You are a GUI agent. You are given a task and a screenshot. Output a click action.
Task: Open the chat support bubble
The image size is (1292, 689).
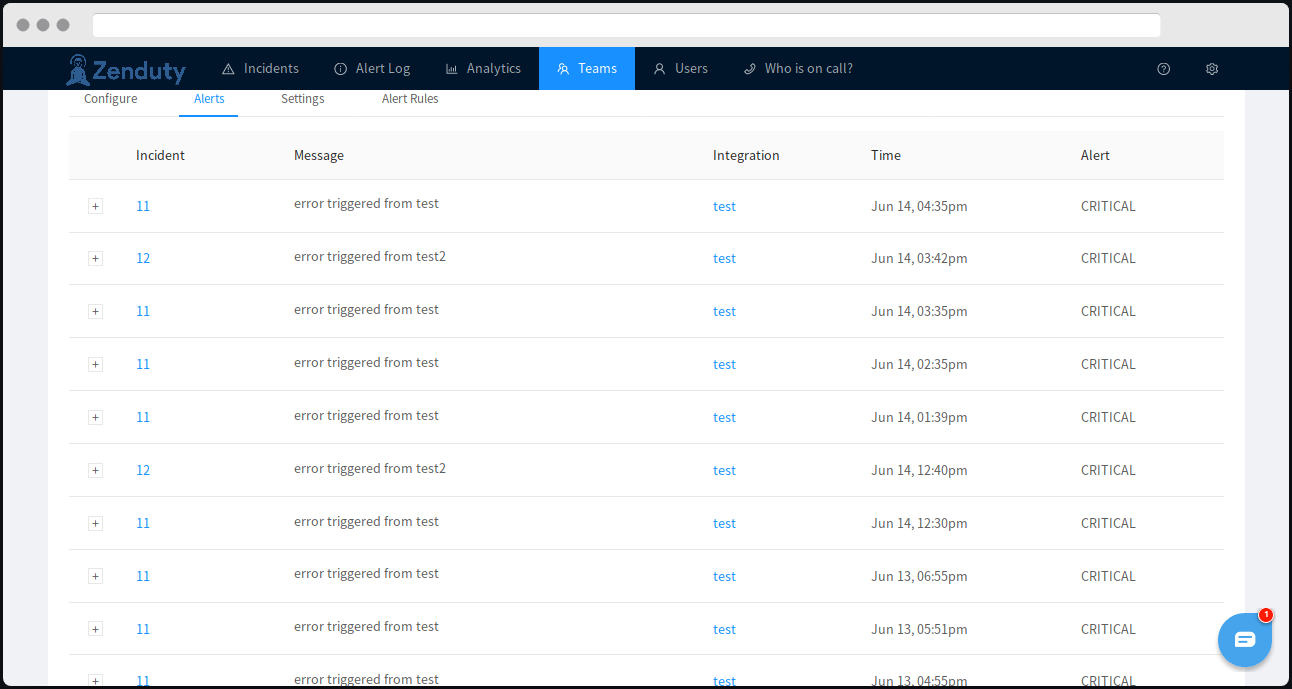[1244, 640]
